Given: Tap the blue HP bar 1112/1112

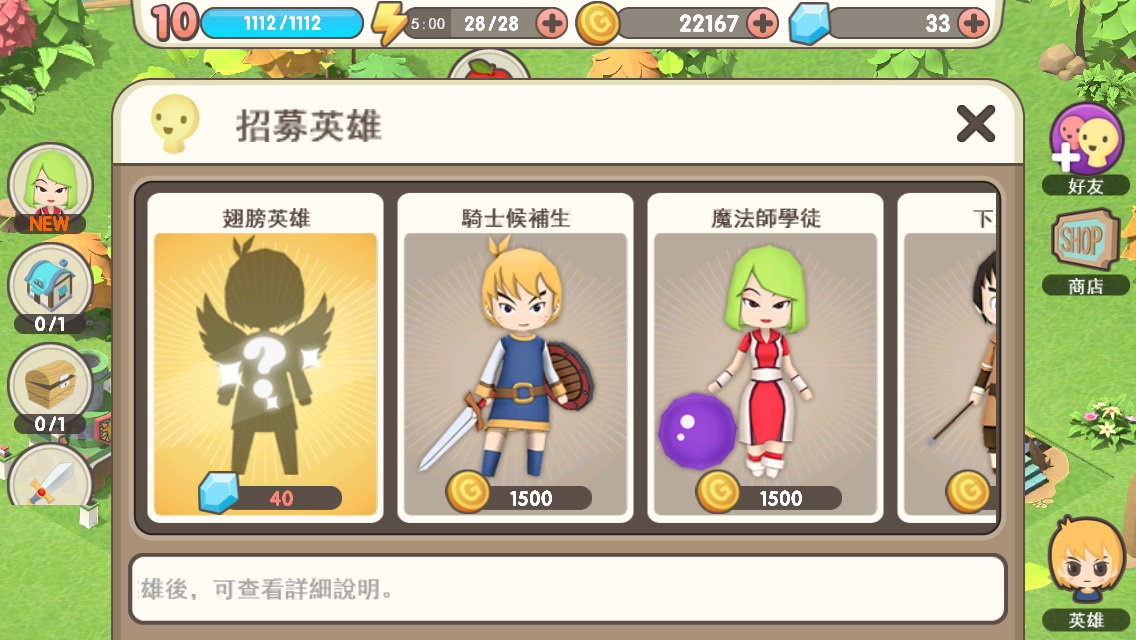Looking at the screenshot, I should point(282,24).
